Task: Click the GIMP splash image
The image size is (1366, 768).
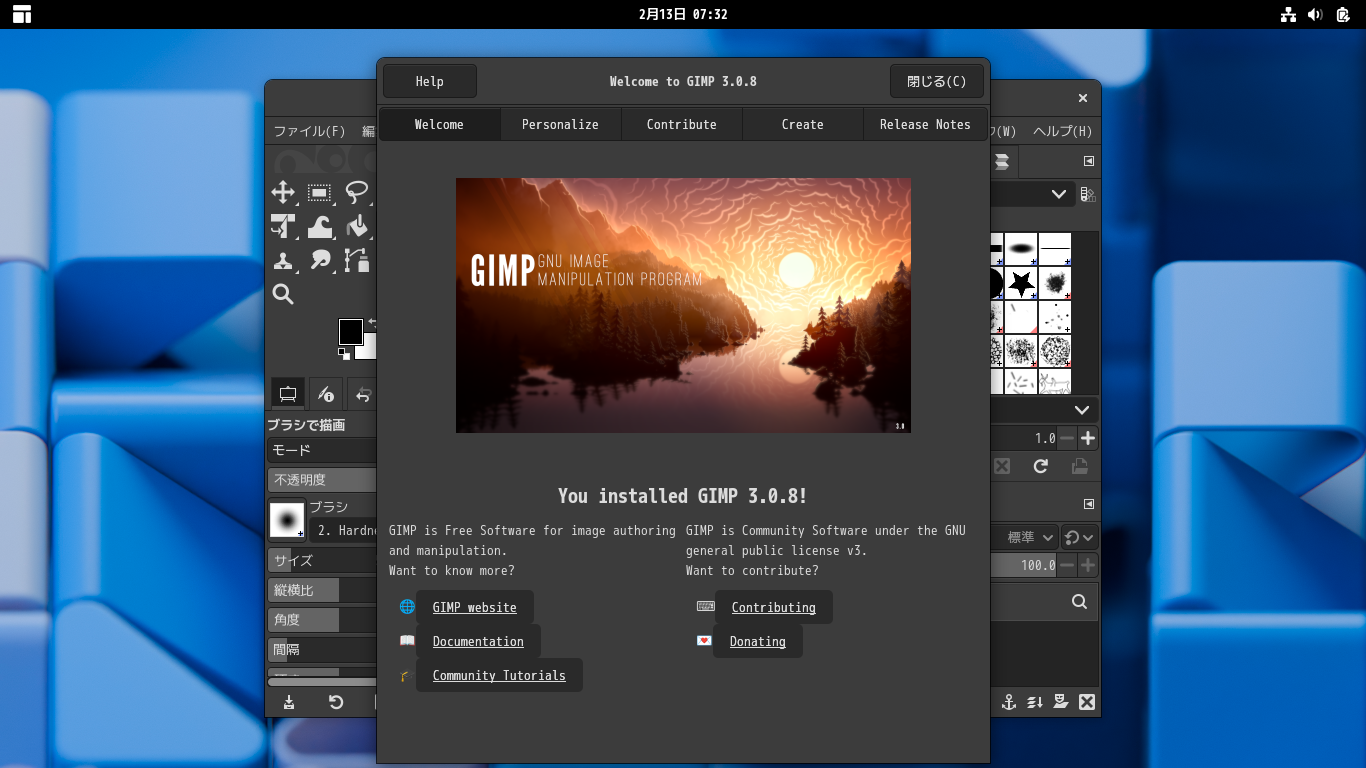Action: point(683,305)
